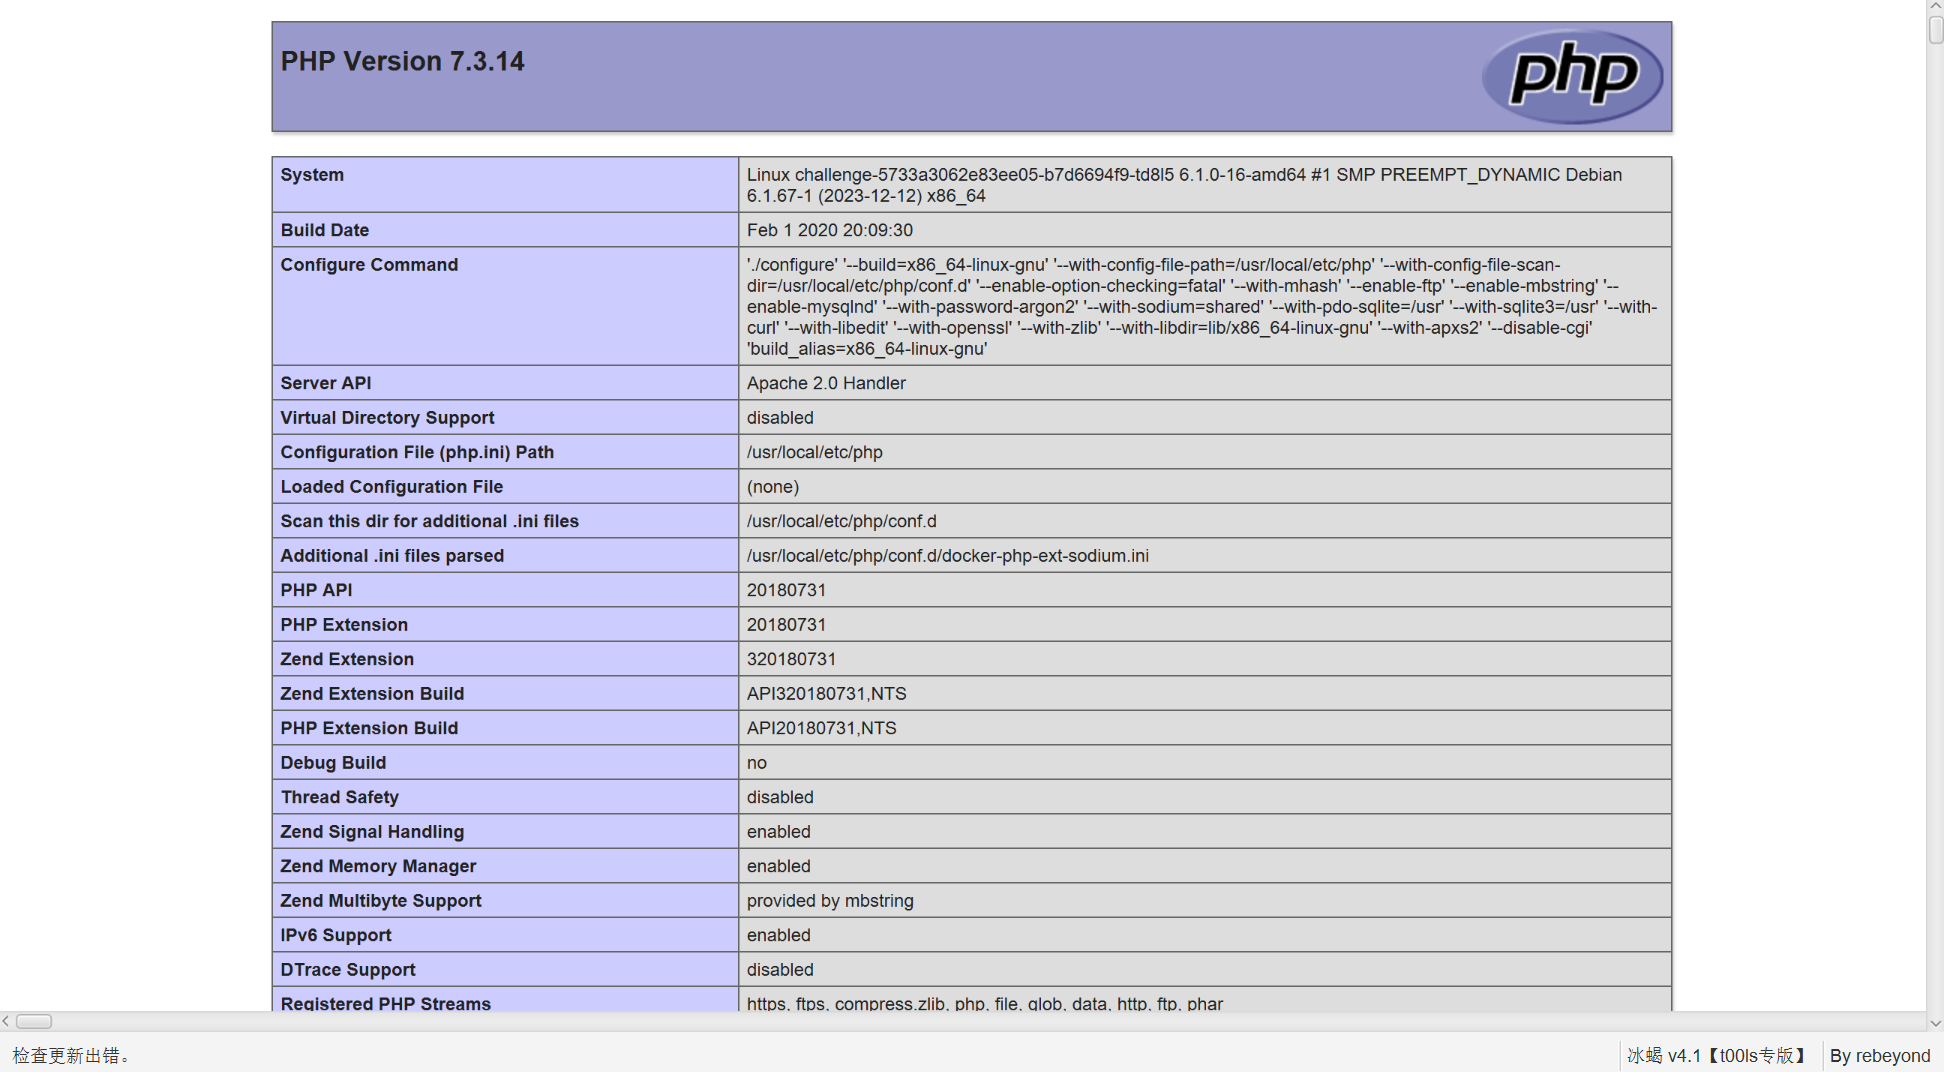The width and height of the screenshot is (1944, 1072).
Task: Click the horizontal scrollbar left arrow
Action: click(x=6, y=1021)
